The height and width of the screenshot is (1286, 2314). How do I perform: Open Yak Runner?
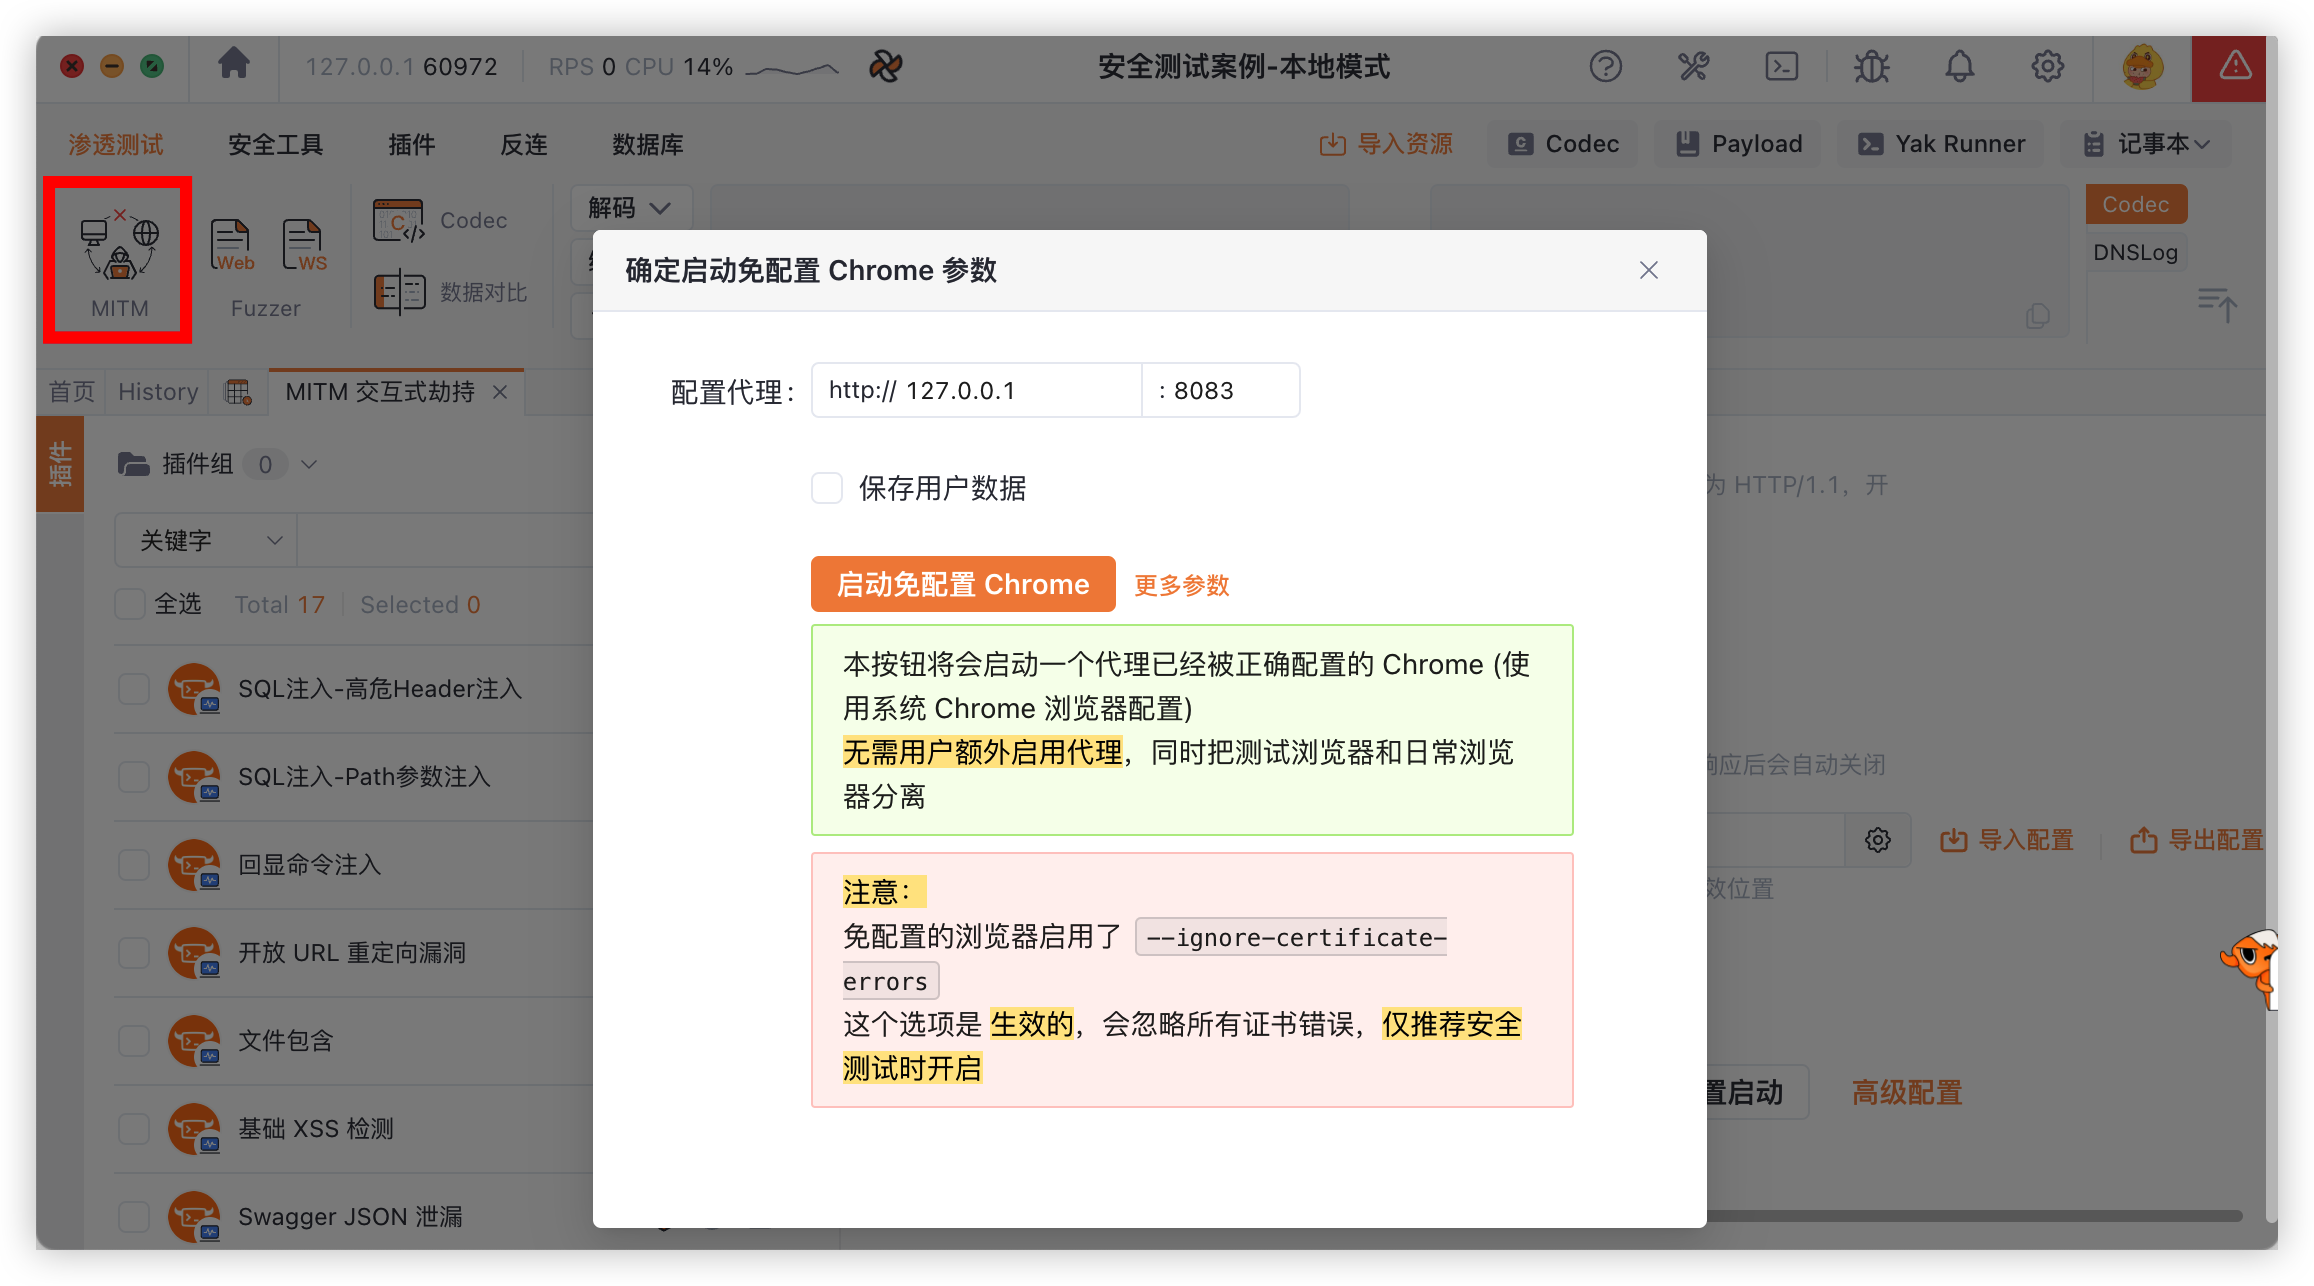tap(1940, 143)
